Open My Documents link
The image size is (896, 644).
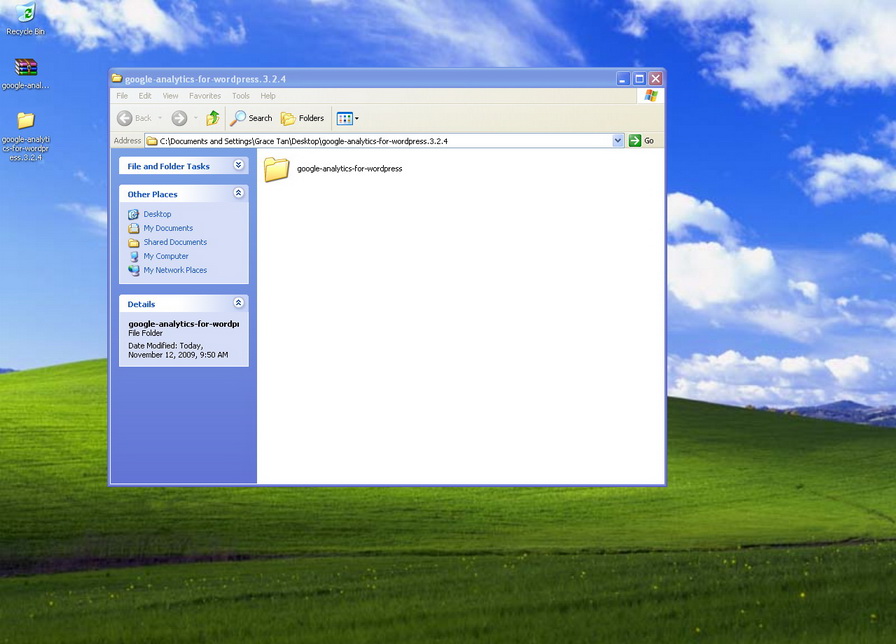168,228
